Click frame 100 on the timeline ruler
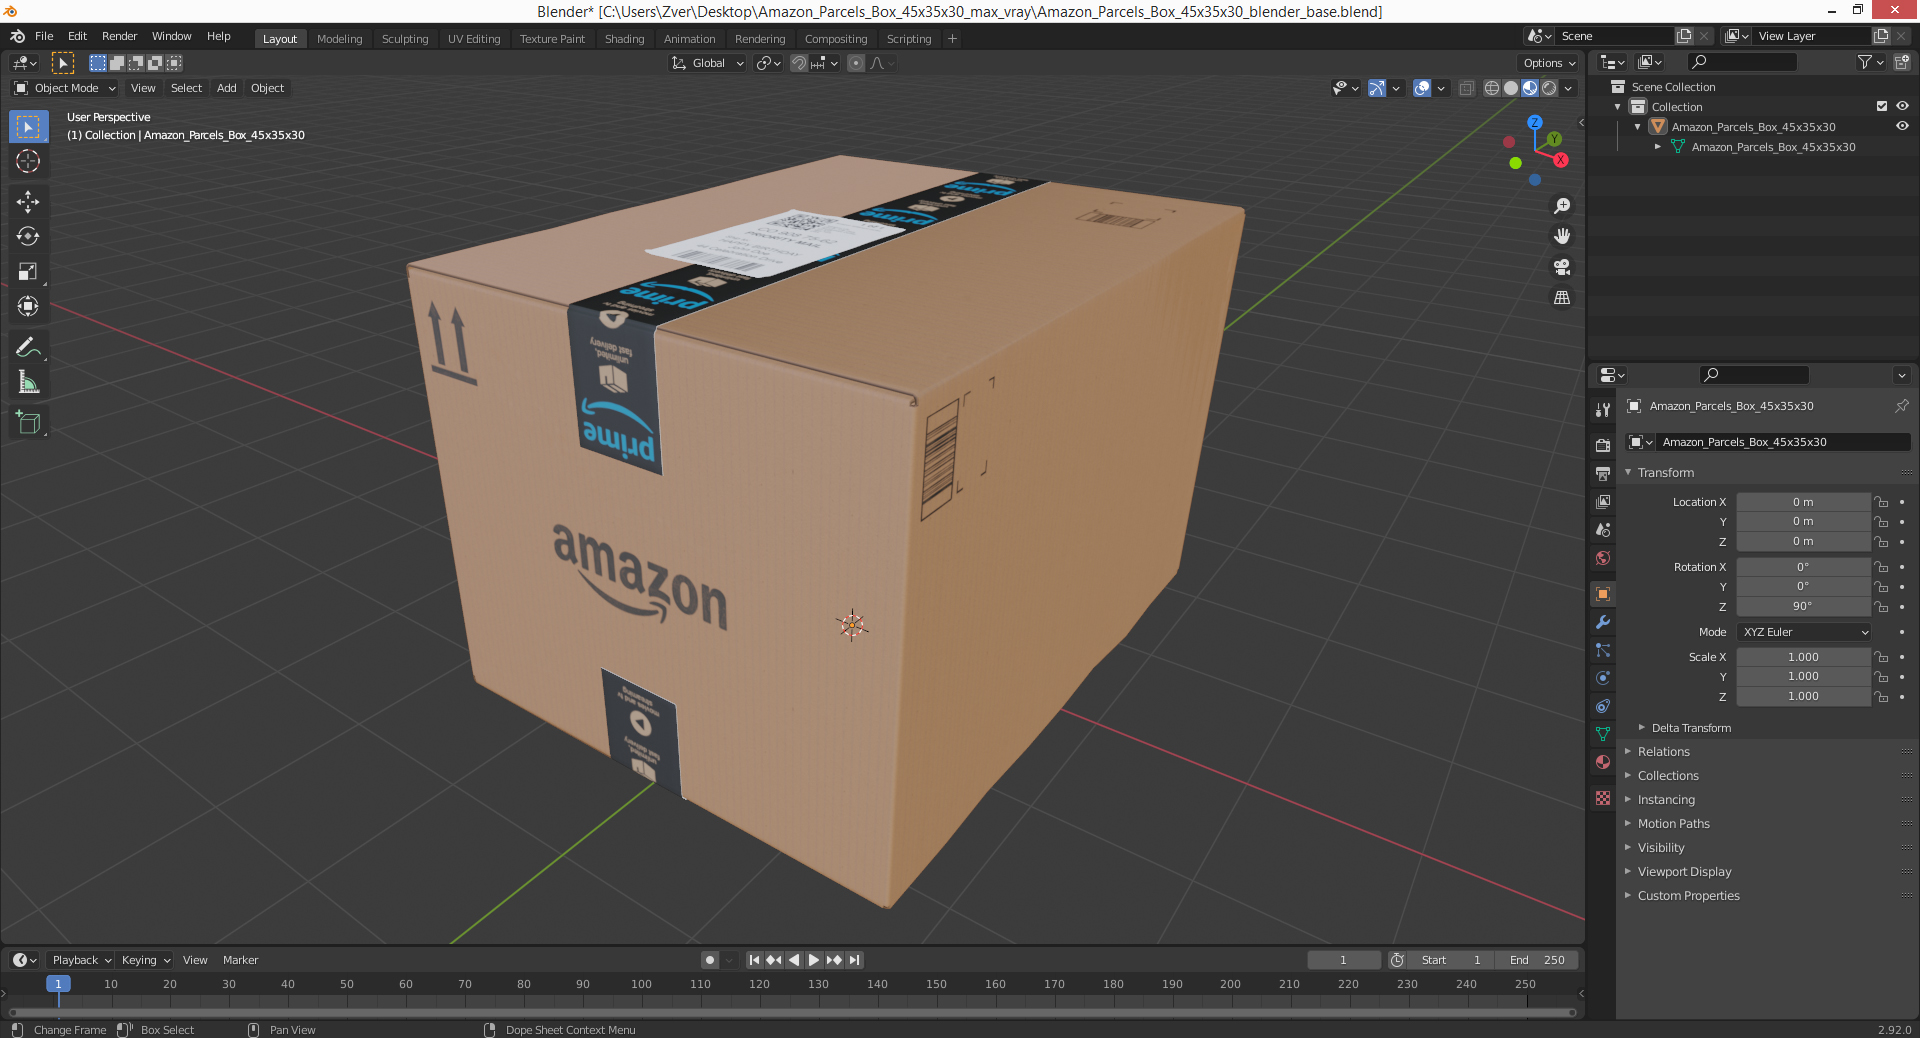This screenshot has height=1038, width=1920. click(x=641, y=984)
